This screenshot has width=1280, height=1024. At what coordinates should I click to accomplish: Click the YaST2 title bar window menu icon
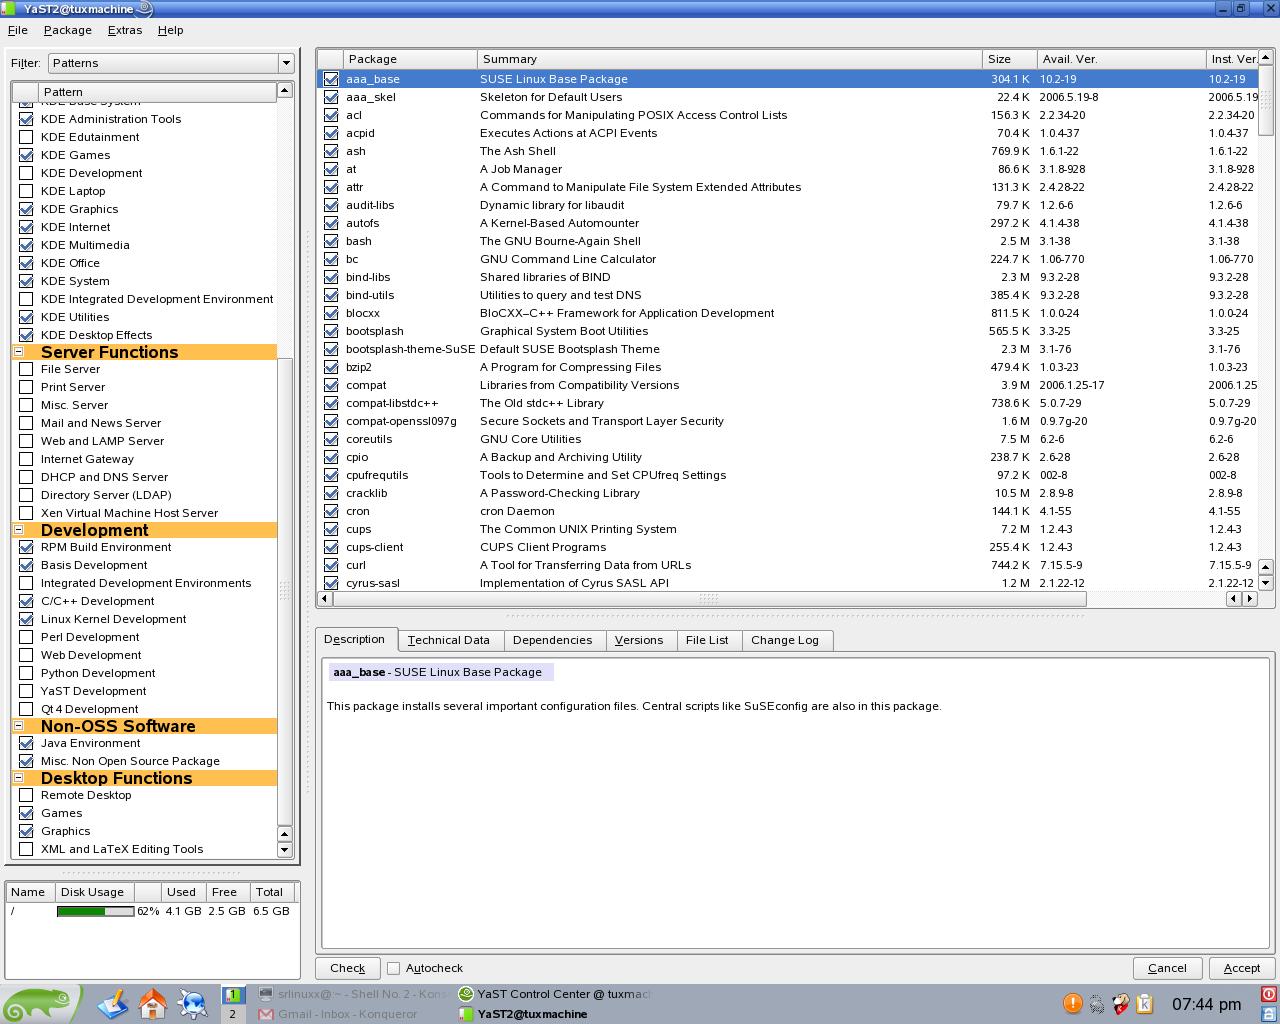click(x=10, y=9)
